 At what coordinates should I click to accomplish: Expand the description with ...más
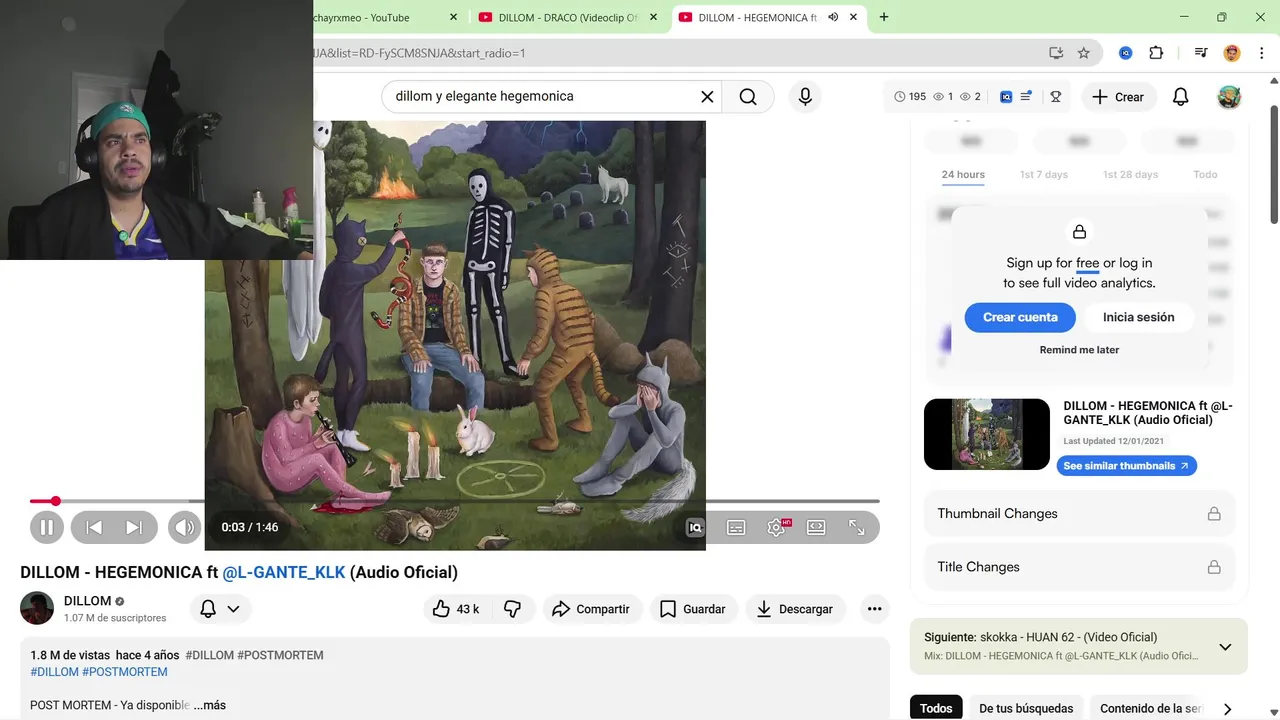(209, 705)
